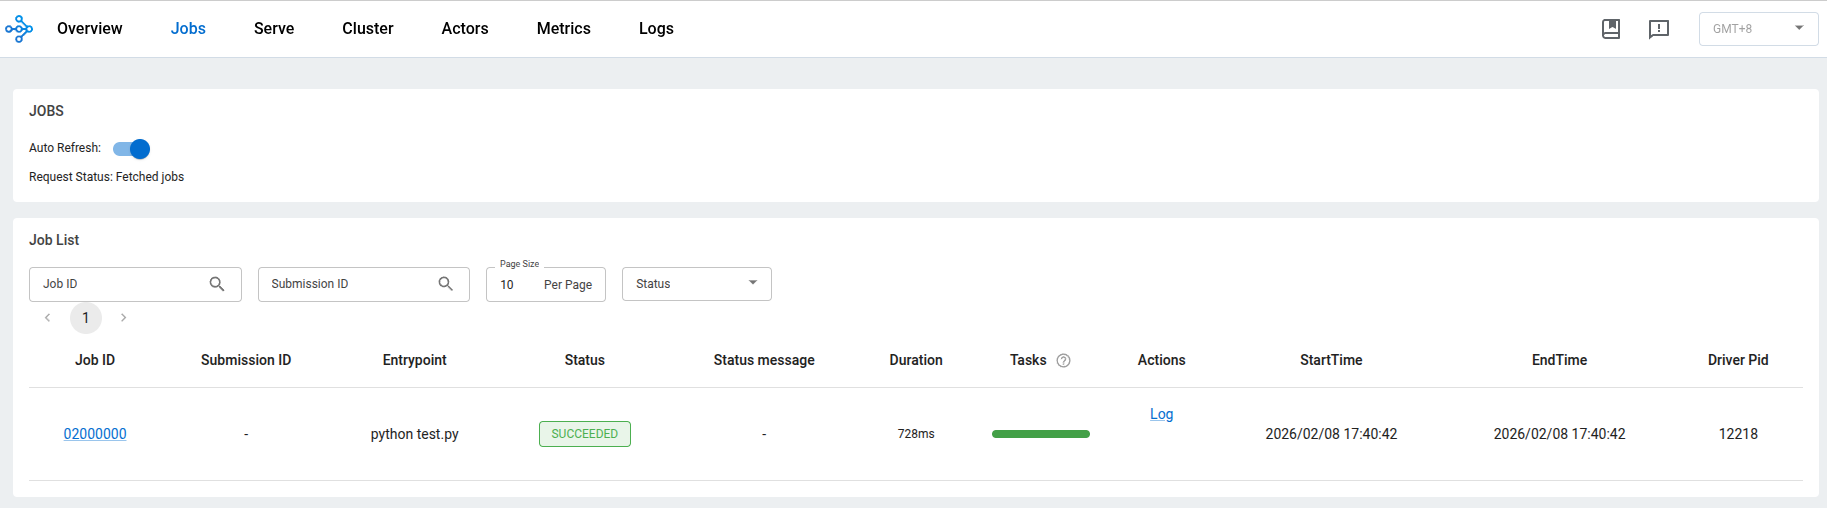1827x508 pixels.
Task: Navigate to the Metrics tab
Action: (563, 29)
